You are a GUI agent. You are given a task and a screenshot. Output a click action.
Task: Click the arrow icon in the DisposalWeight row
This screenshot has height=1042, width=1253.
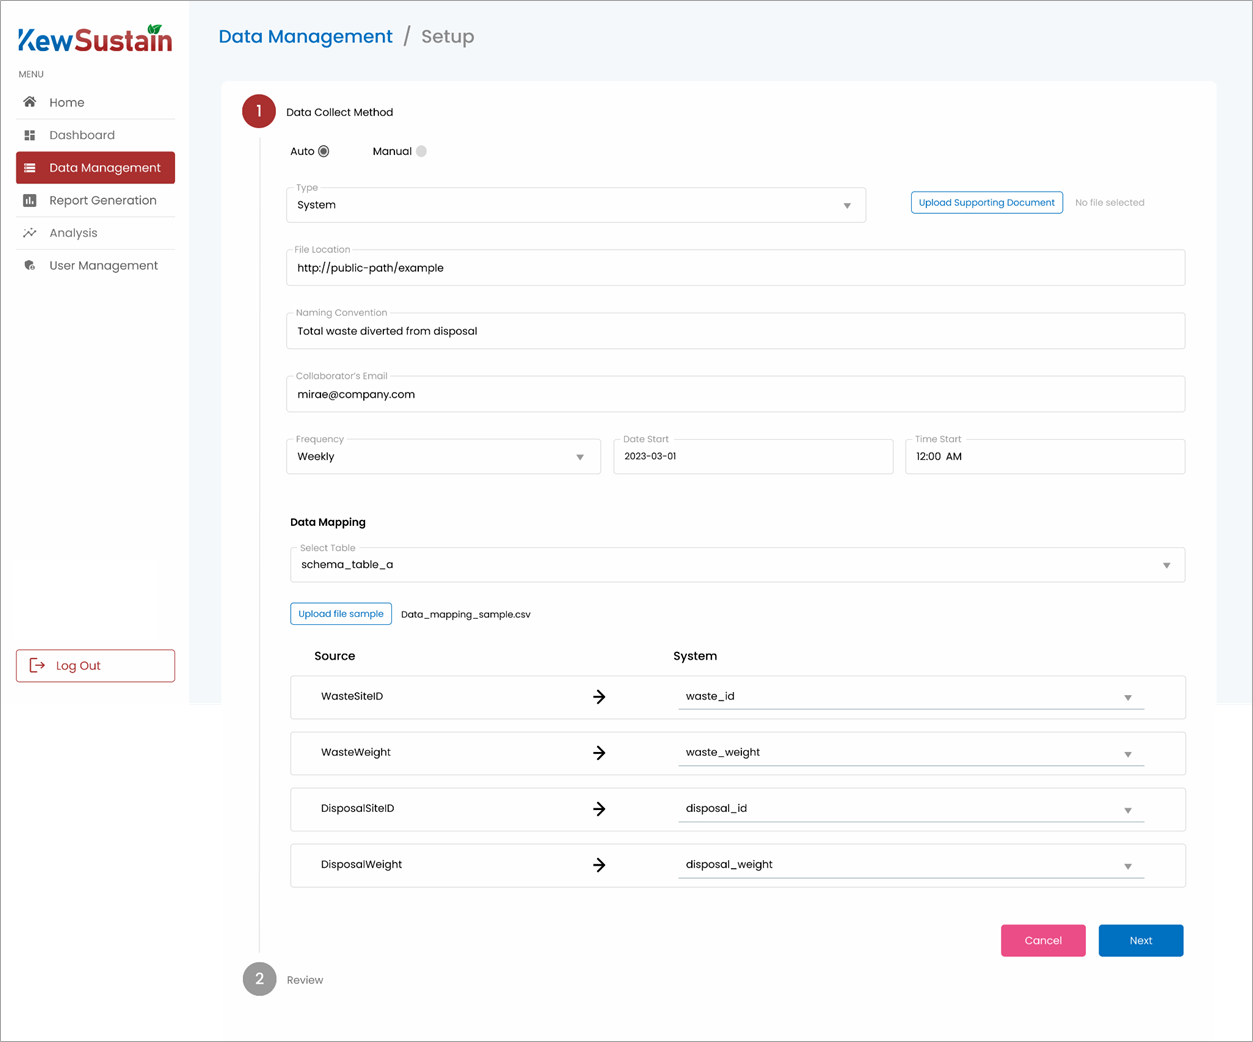tap(599, 865)
